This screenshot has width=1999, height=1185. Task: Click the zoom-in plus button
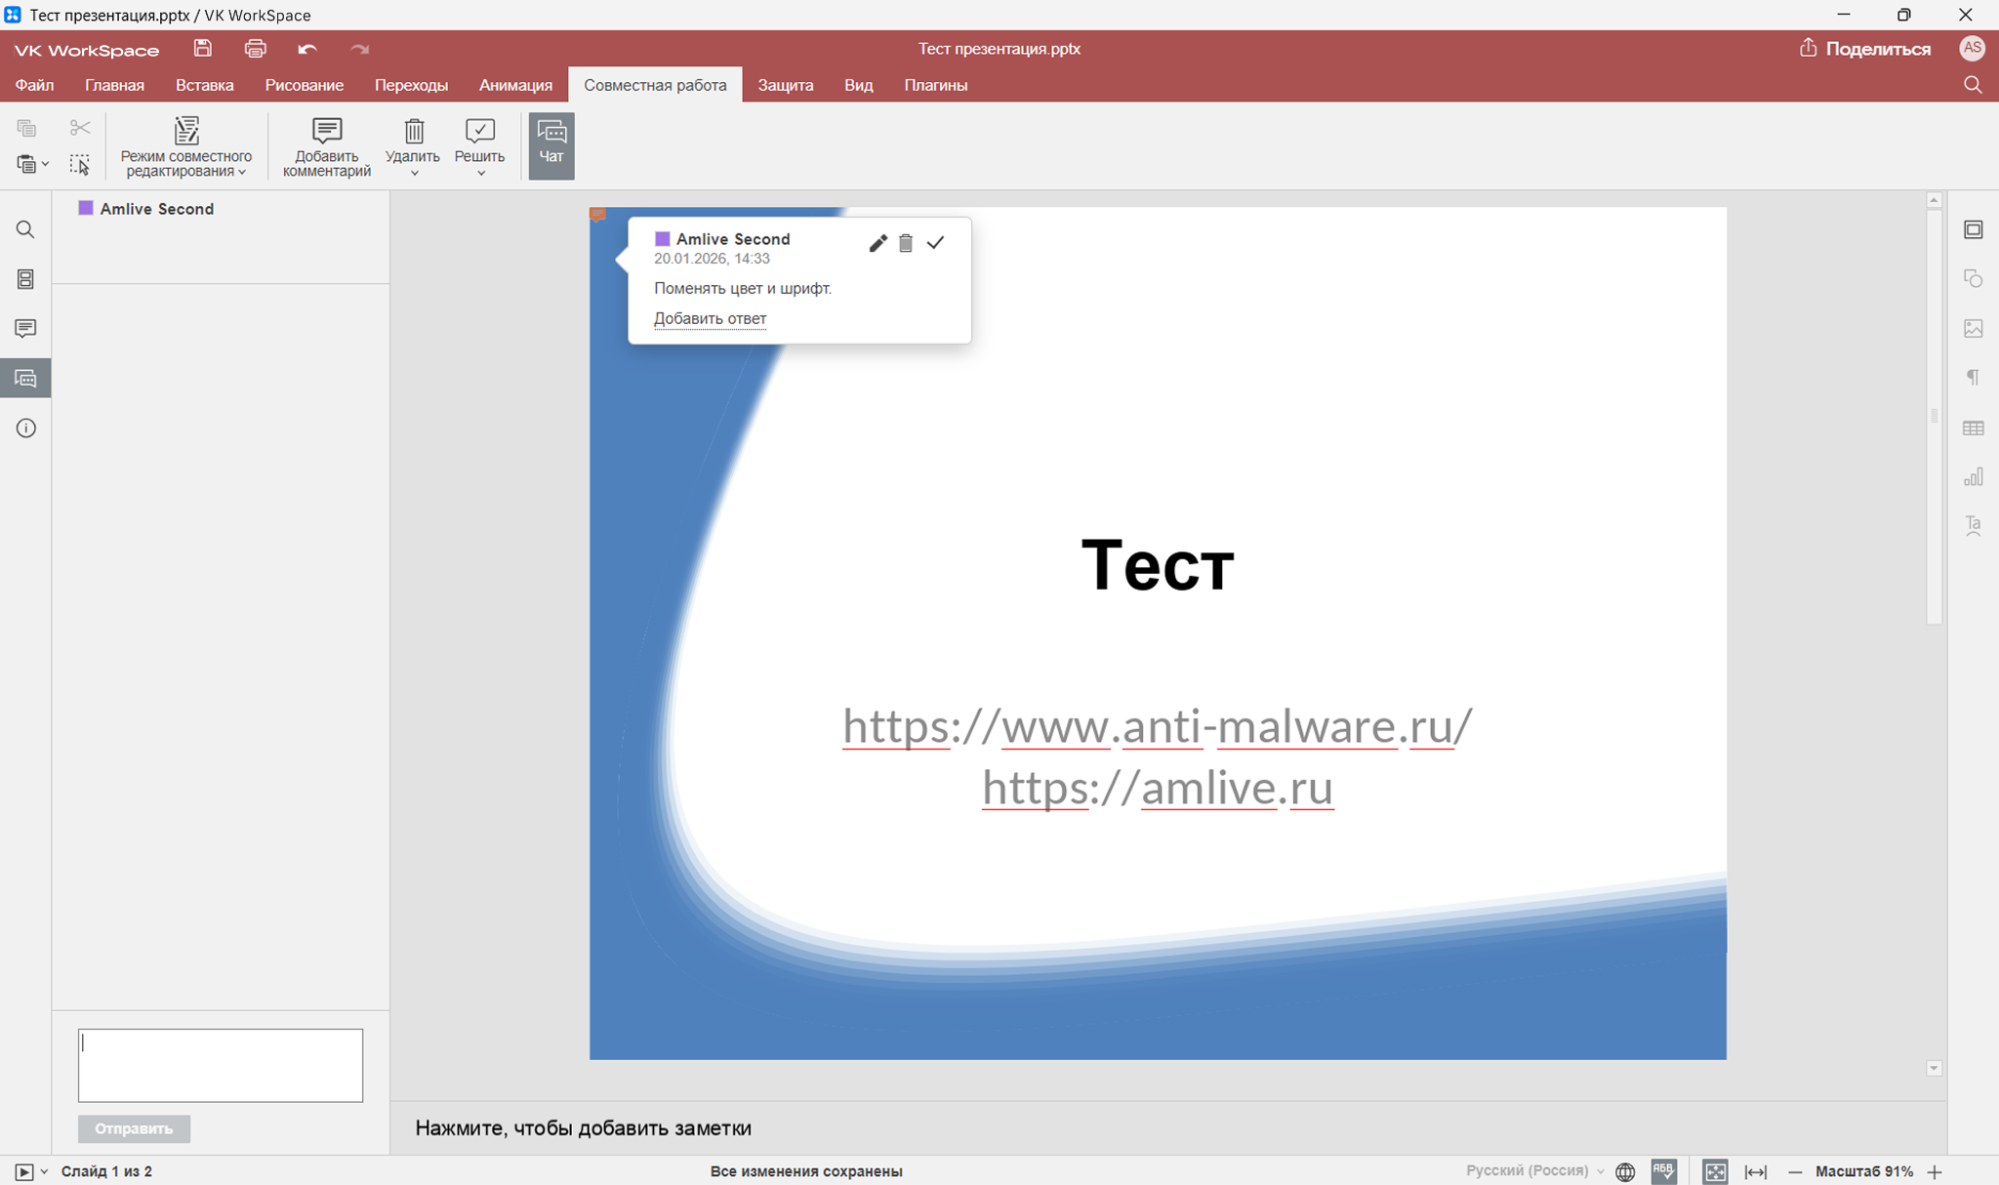1934,1171
